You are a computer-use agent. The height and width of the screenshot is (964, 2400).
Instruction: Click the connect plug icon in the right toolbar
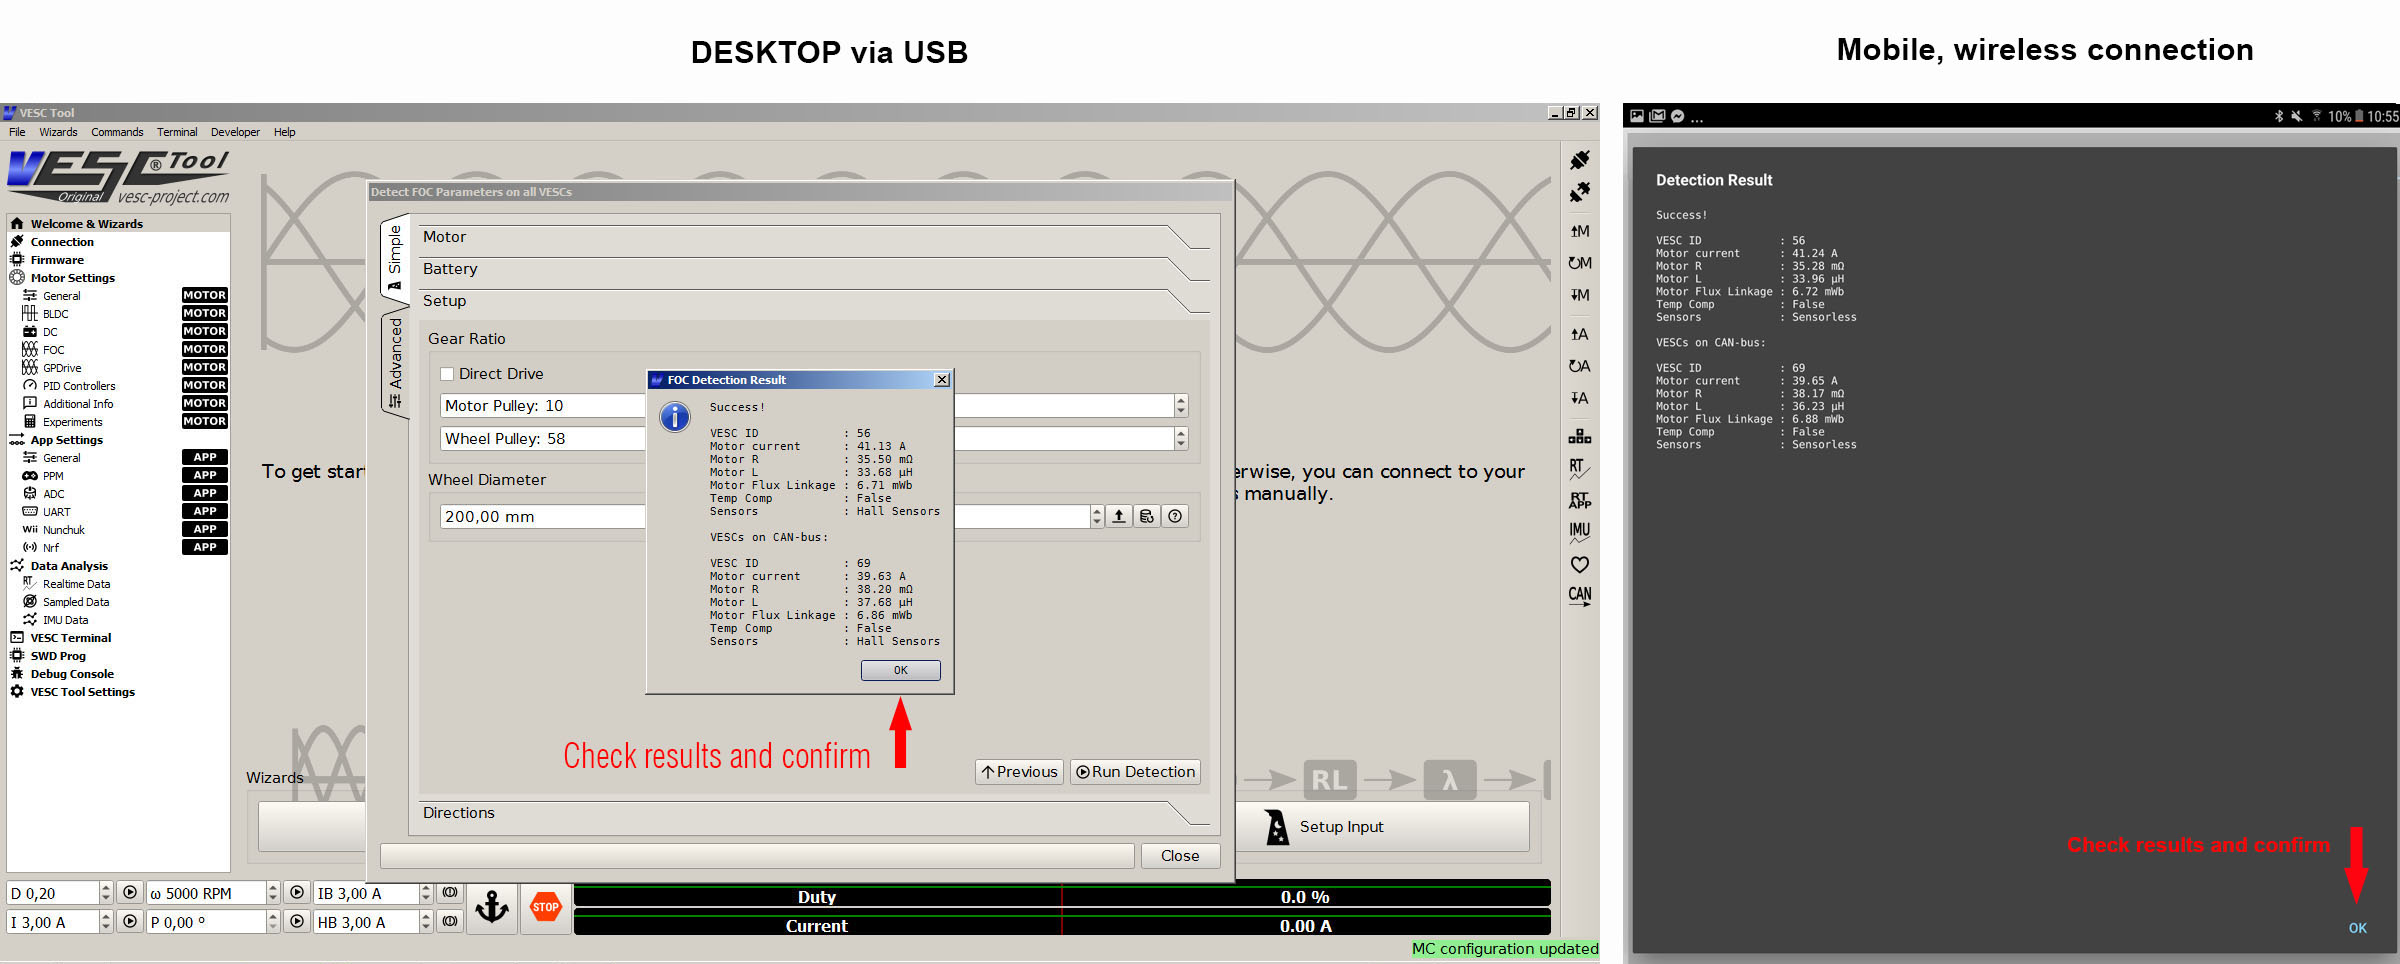click(x=1580, y=160)
